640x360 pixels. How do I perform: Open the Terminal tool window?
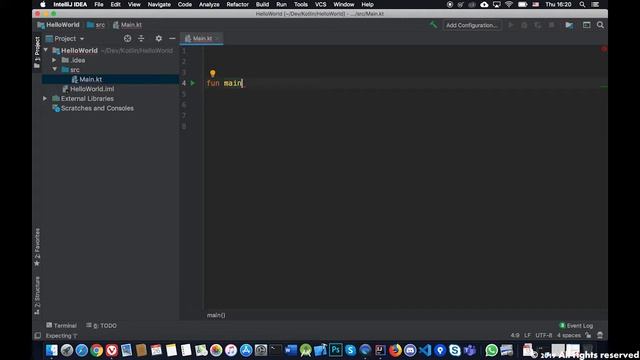click(61, 325)
